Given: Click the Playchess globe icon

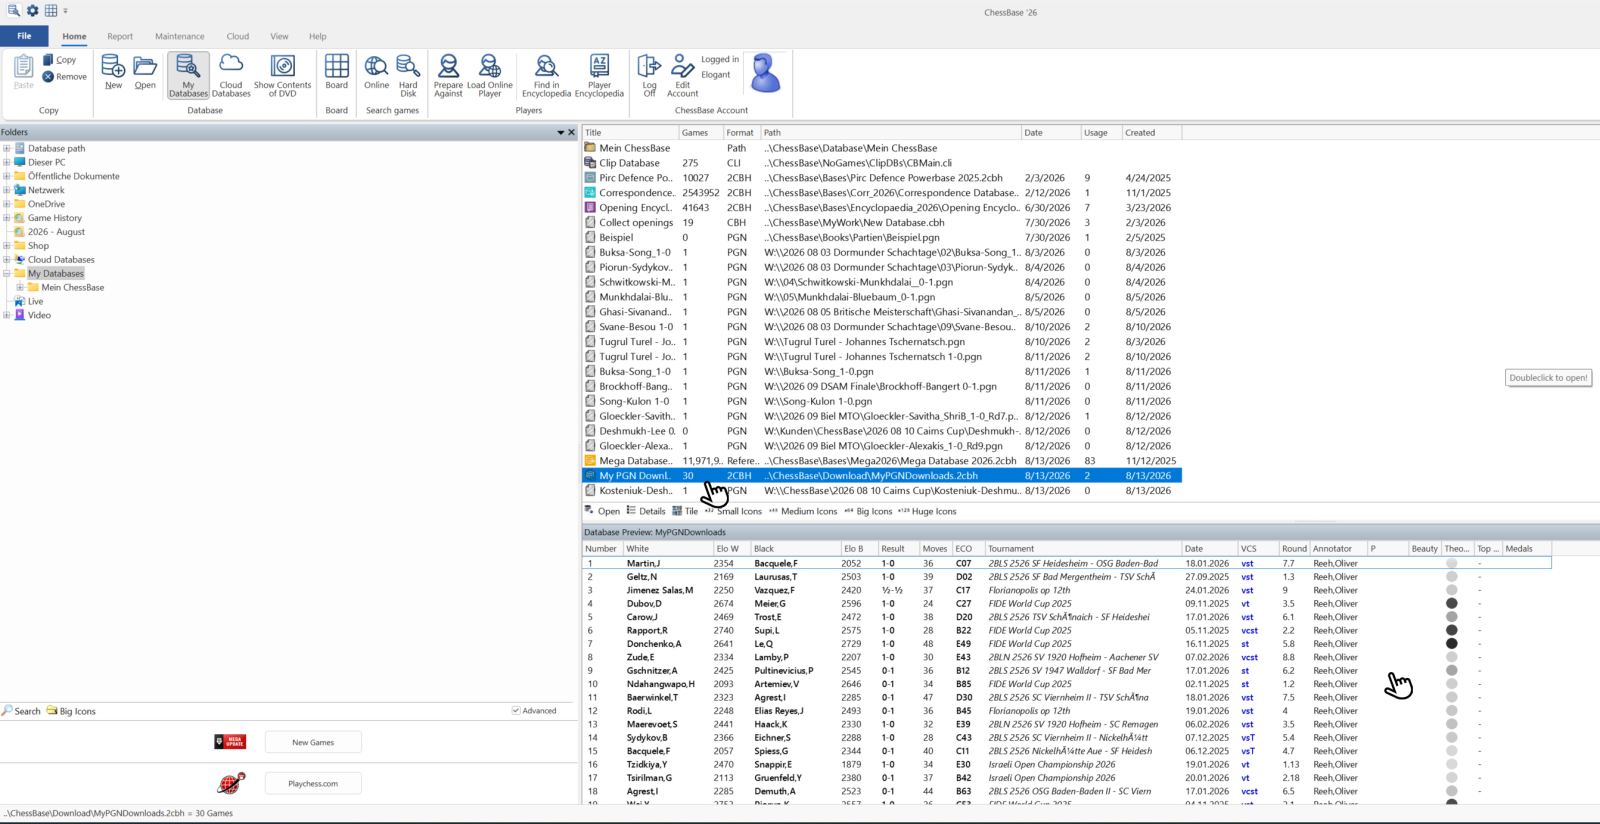Looking at the screenshot, I should click(231, 783).
